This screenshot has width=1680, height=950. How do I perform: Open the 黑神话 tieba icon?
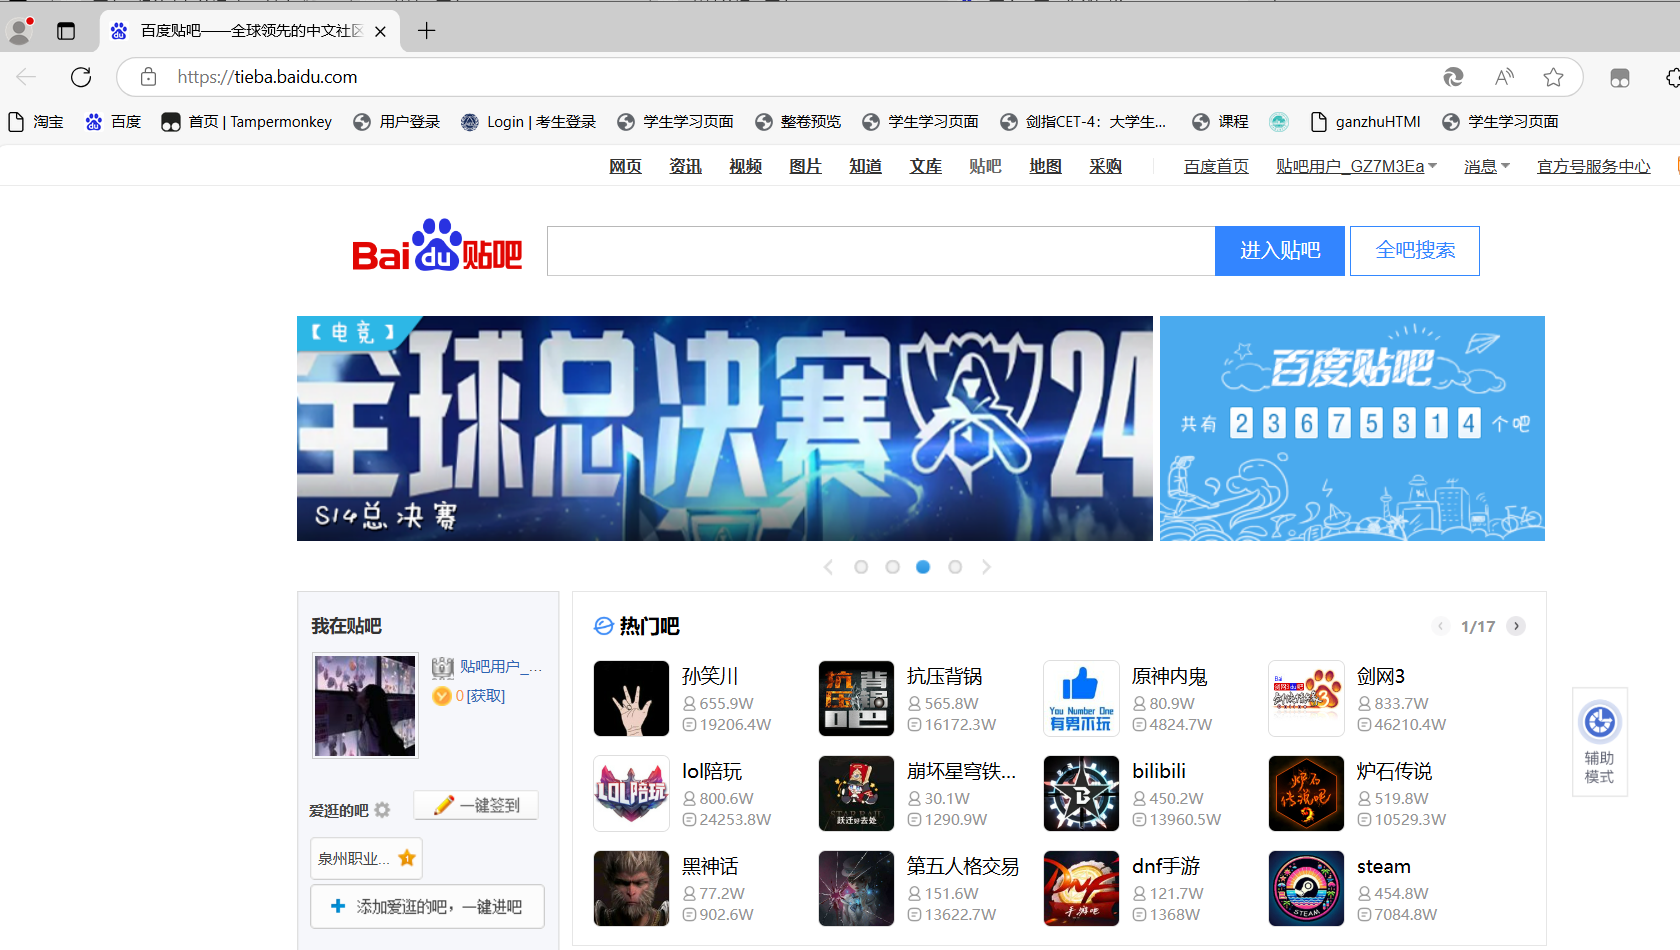[x=631, y=888]
